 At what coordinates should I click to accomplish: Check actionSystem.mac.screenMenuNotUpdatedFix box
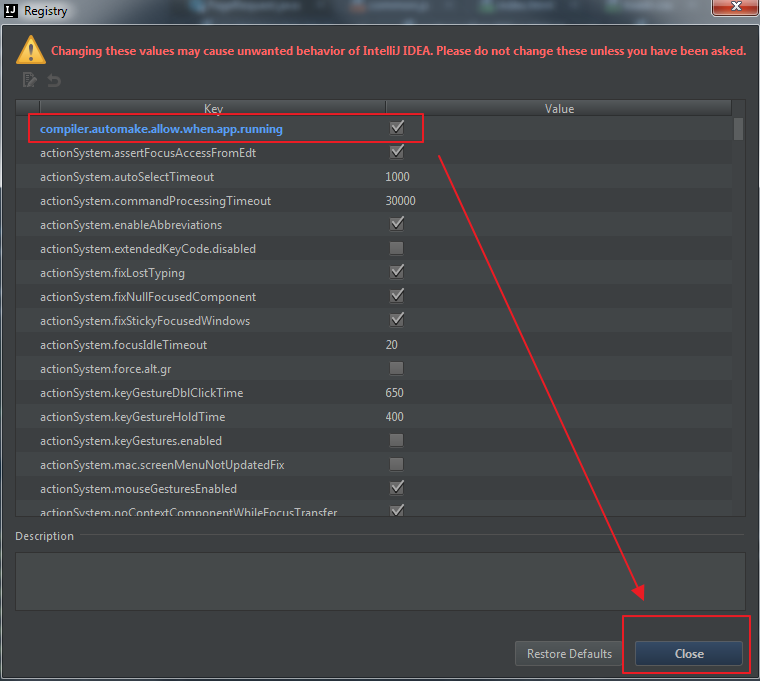[396, 464]
